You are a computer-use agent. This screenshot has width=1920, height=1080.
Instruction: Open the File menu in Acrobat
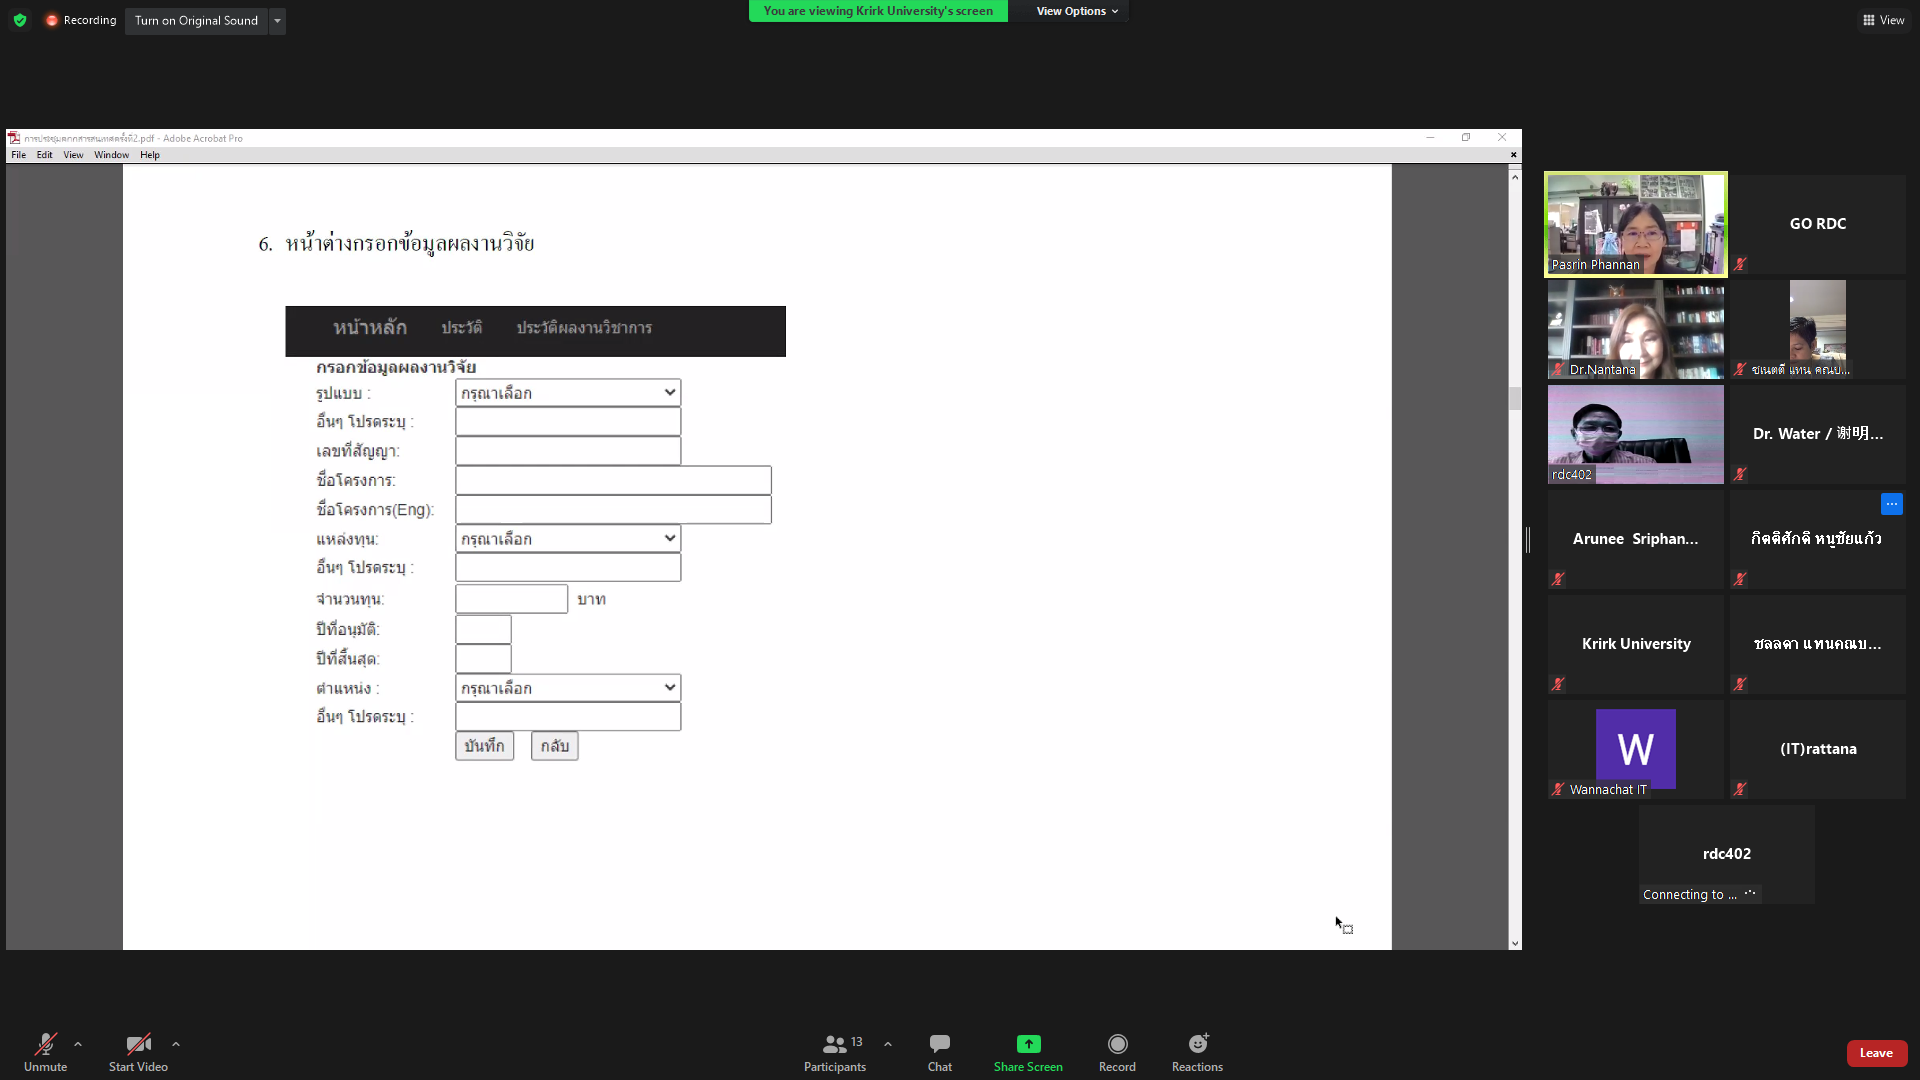tap(18, 155)
